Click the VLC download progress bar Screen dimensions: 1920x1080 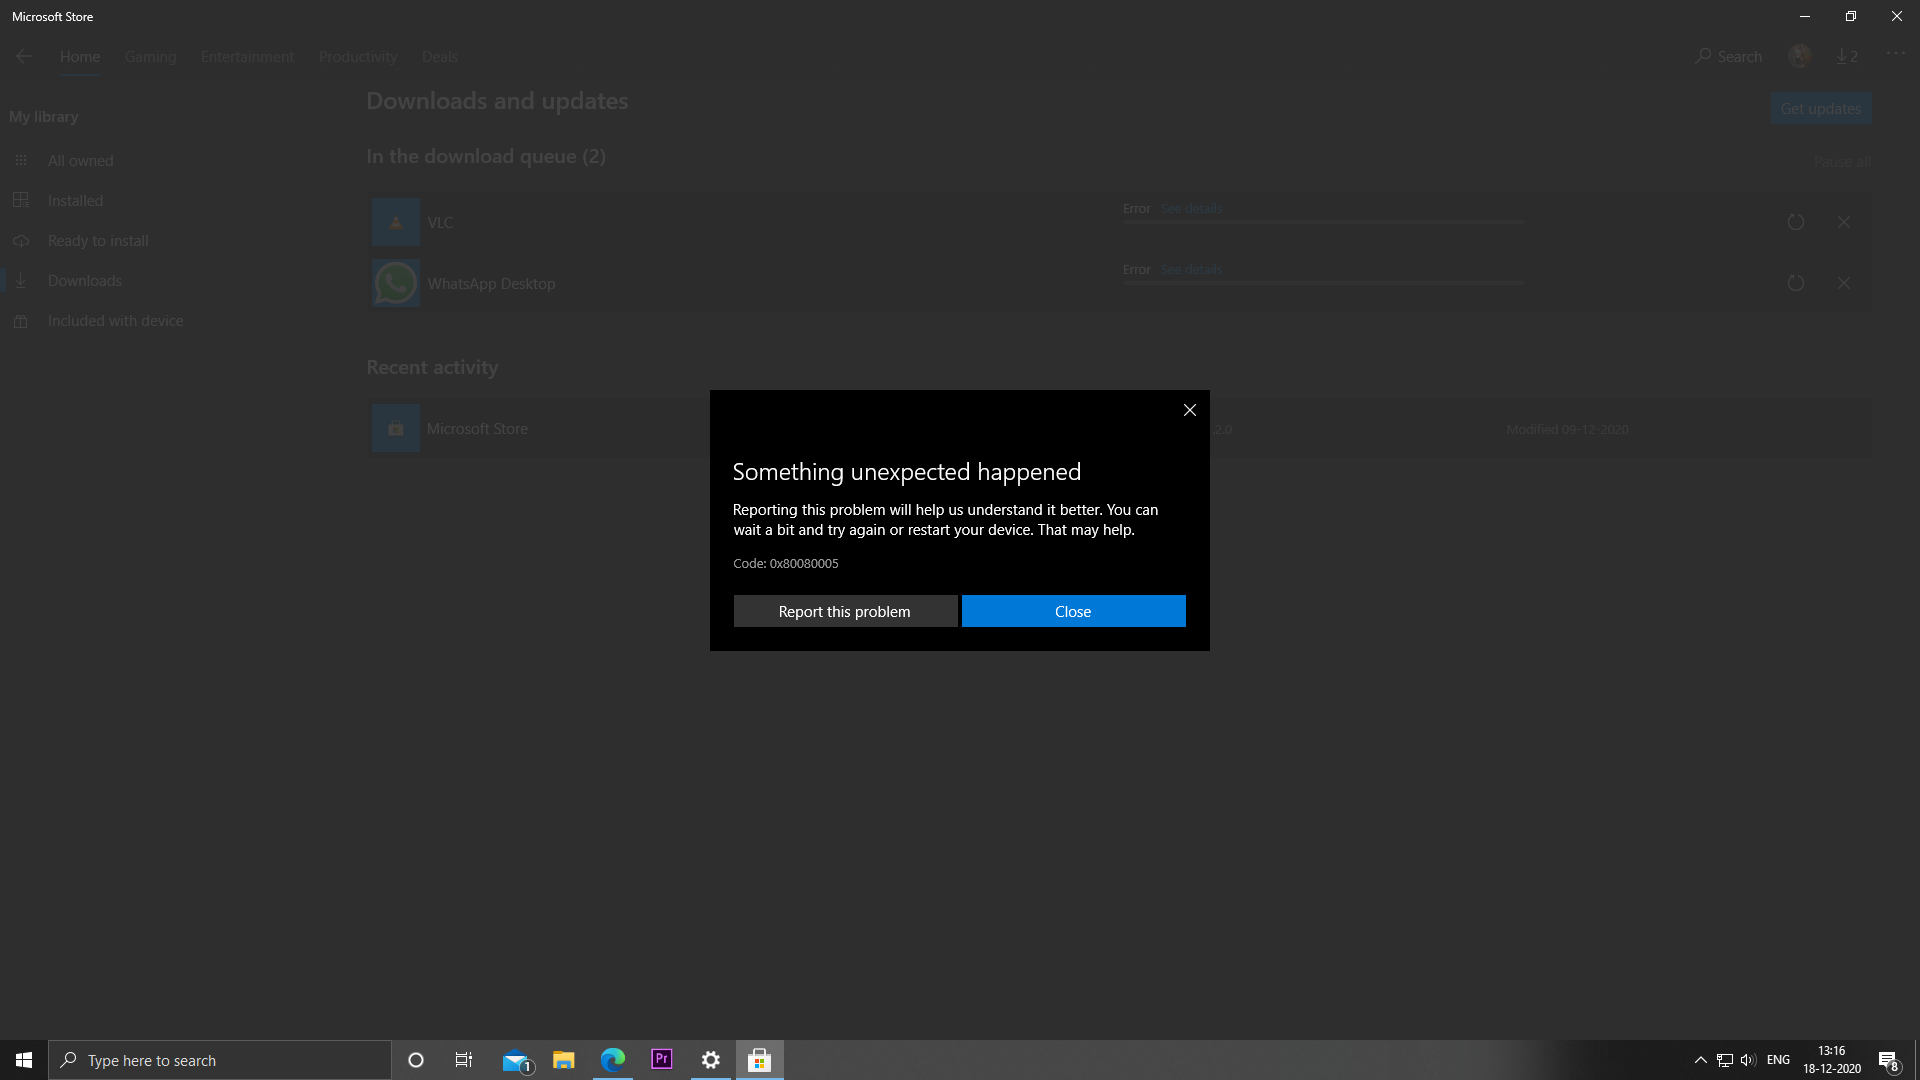(x=1323, y=222)
